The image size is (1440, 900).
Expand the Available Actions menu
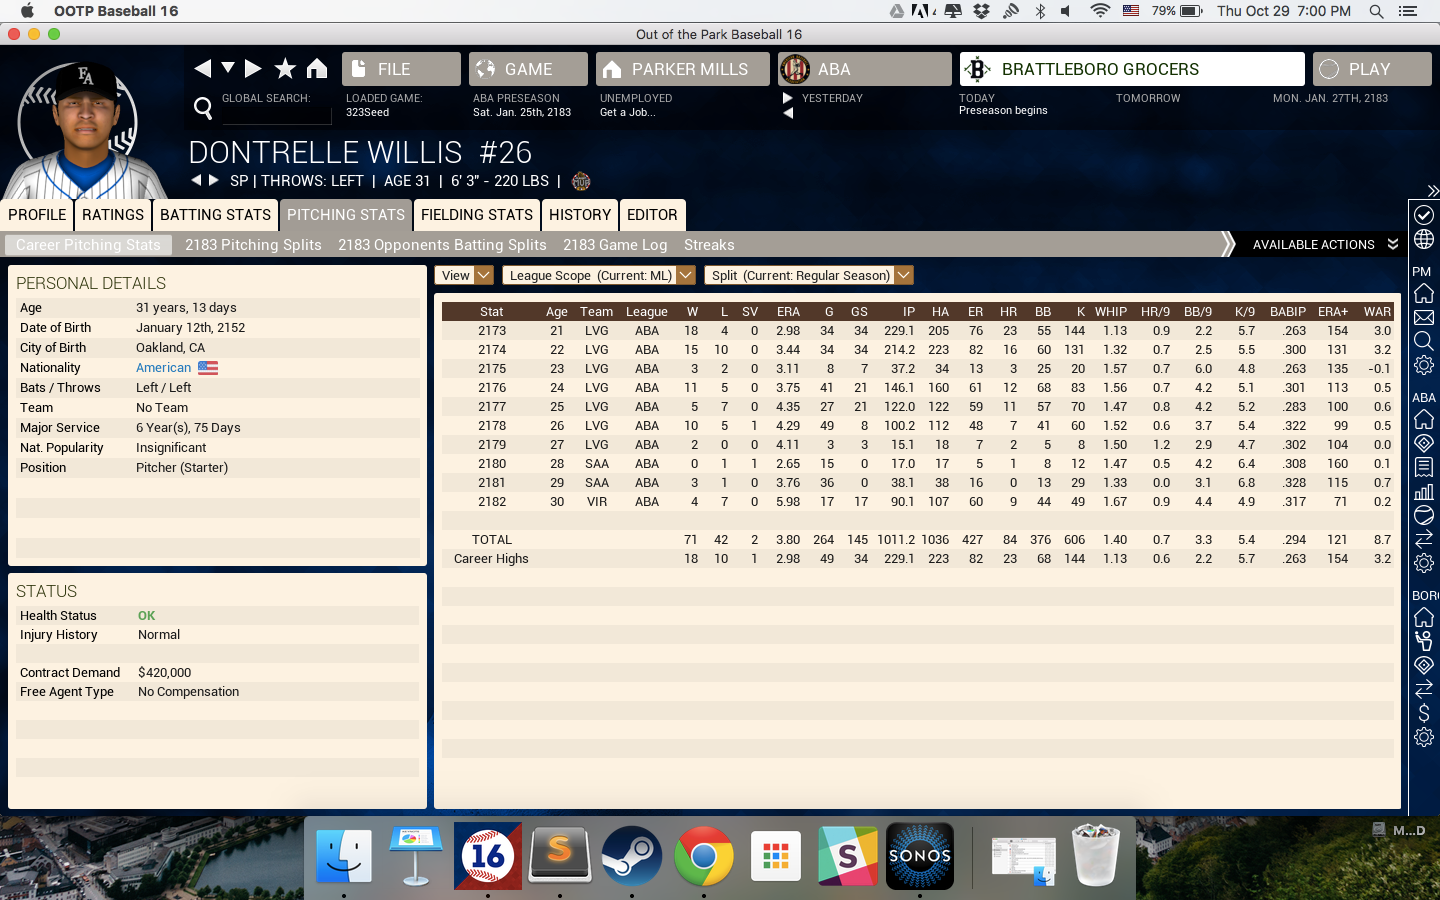pyautogui.click(x=1324, y=245)
